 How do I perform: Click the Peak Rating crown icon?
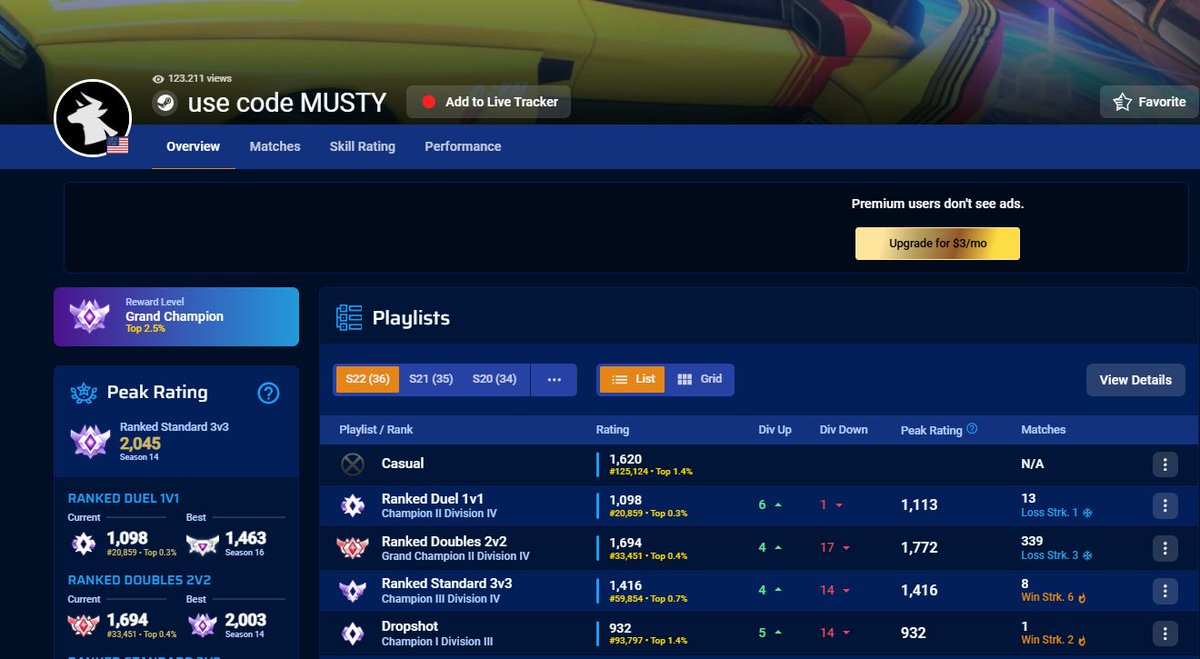(83, 393)
